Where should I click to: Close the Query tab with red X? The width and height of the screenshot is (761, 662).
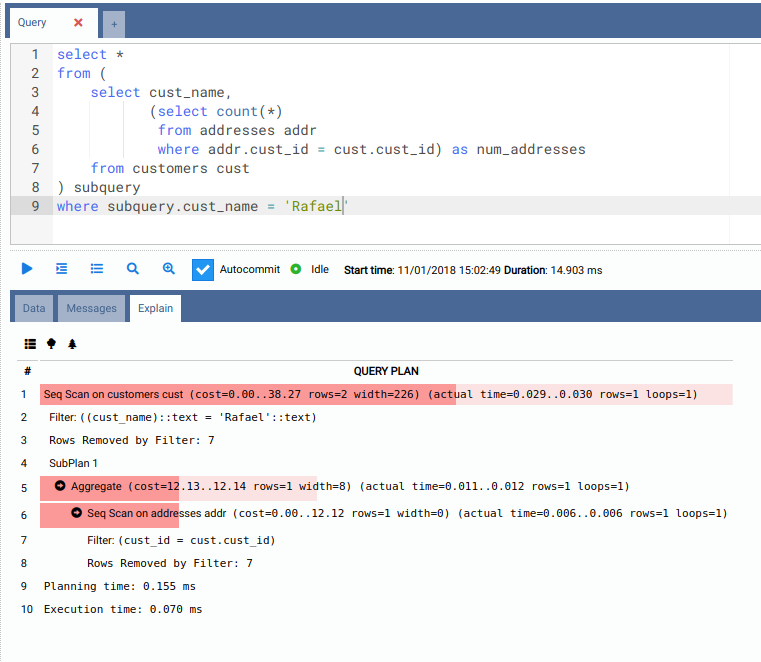[x=78, y=22]
